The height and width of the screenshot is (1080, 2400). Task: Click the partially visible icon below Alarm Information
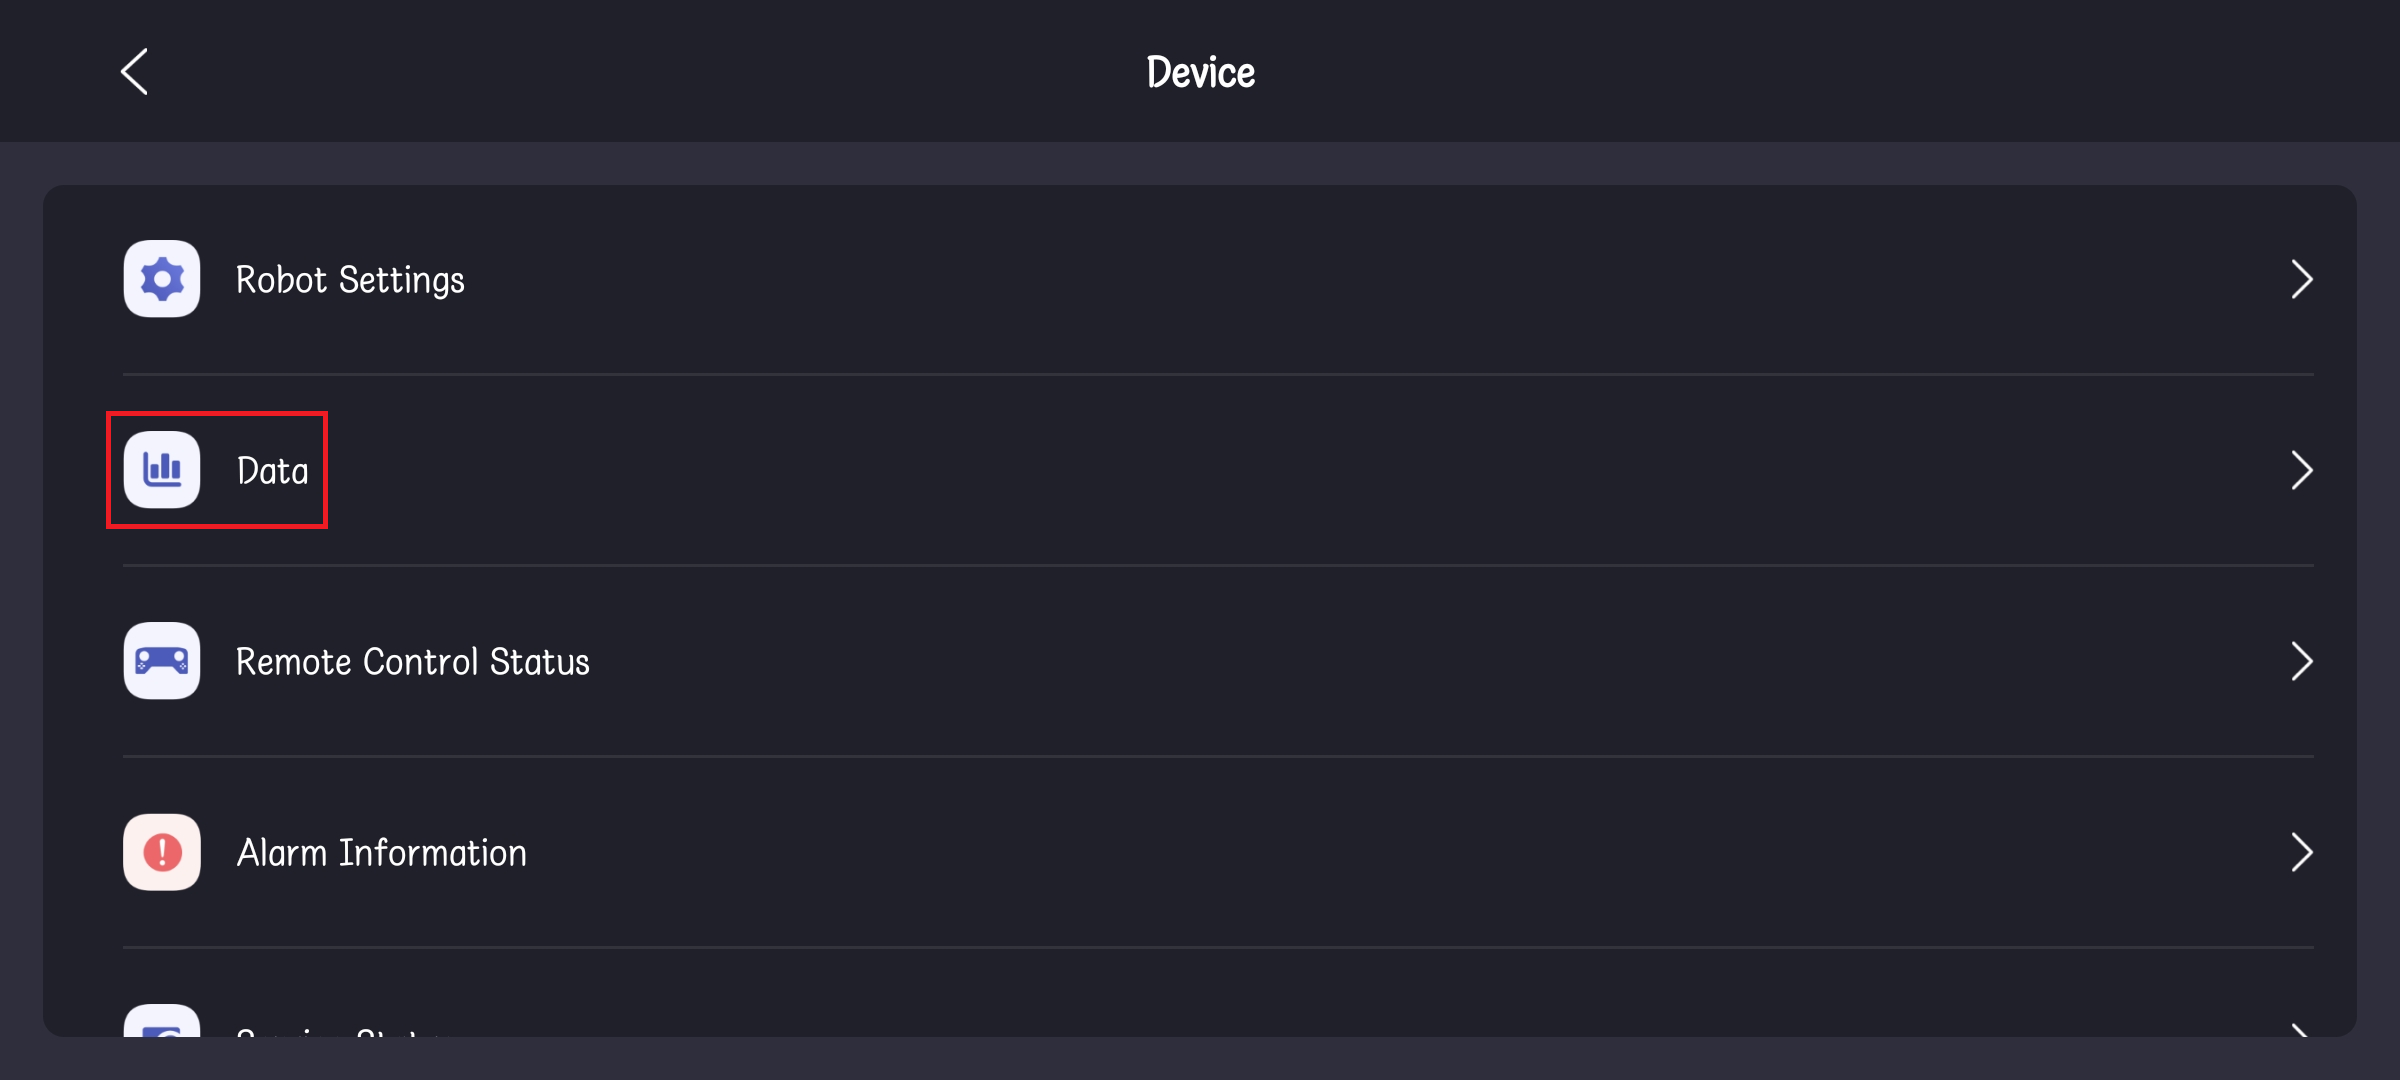[x=162, y=1023]
